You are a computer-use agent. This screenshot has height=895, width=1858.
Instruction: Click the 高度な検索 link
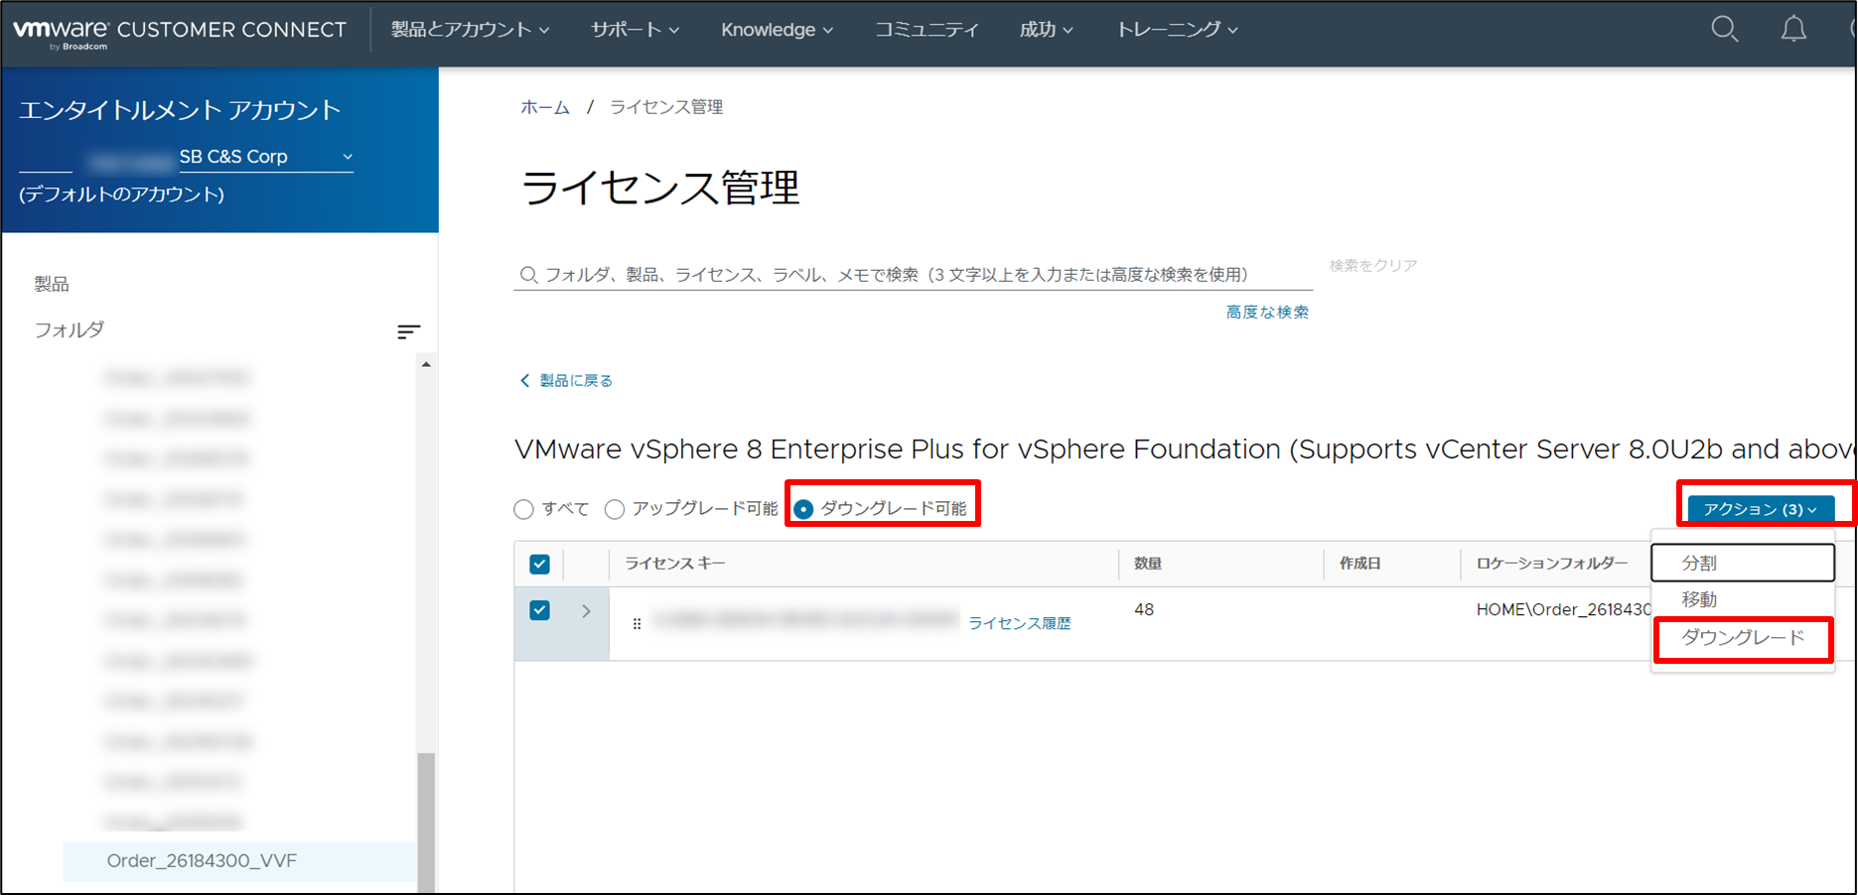[x=1267, y=312]
